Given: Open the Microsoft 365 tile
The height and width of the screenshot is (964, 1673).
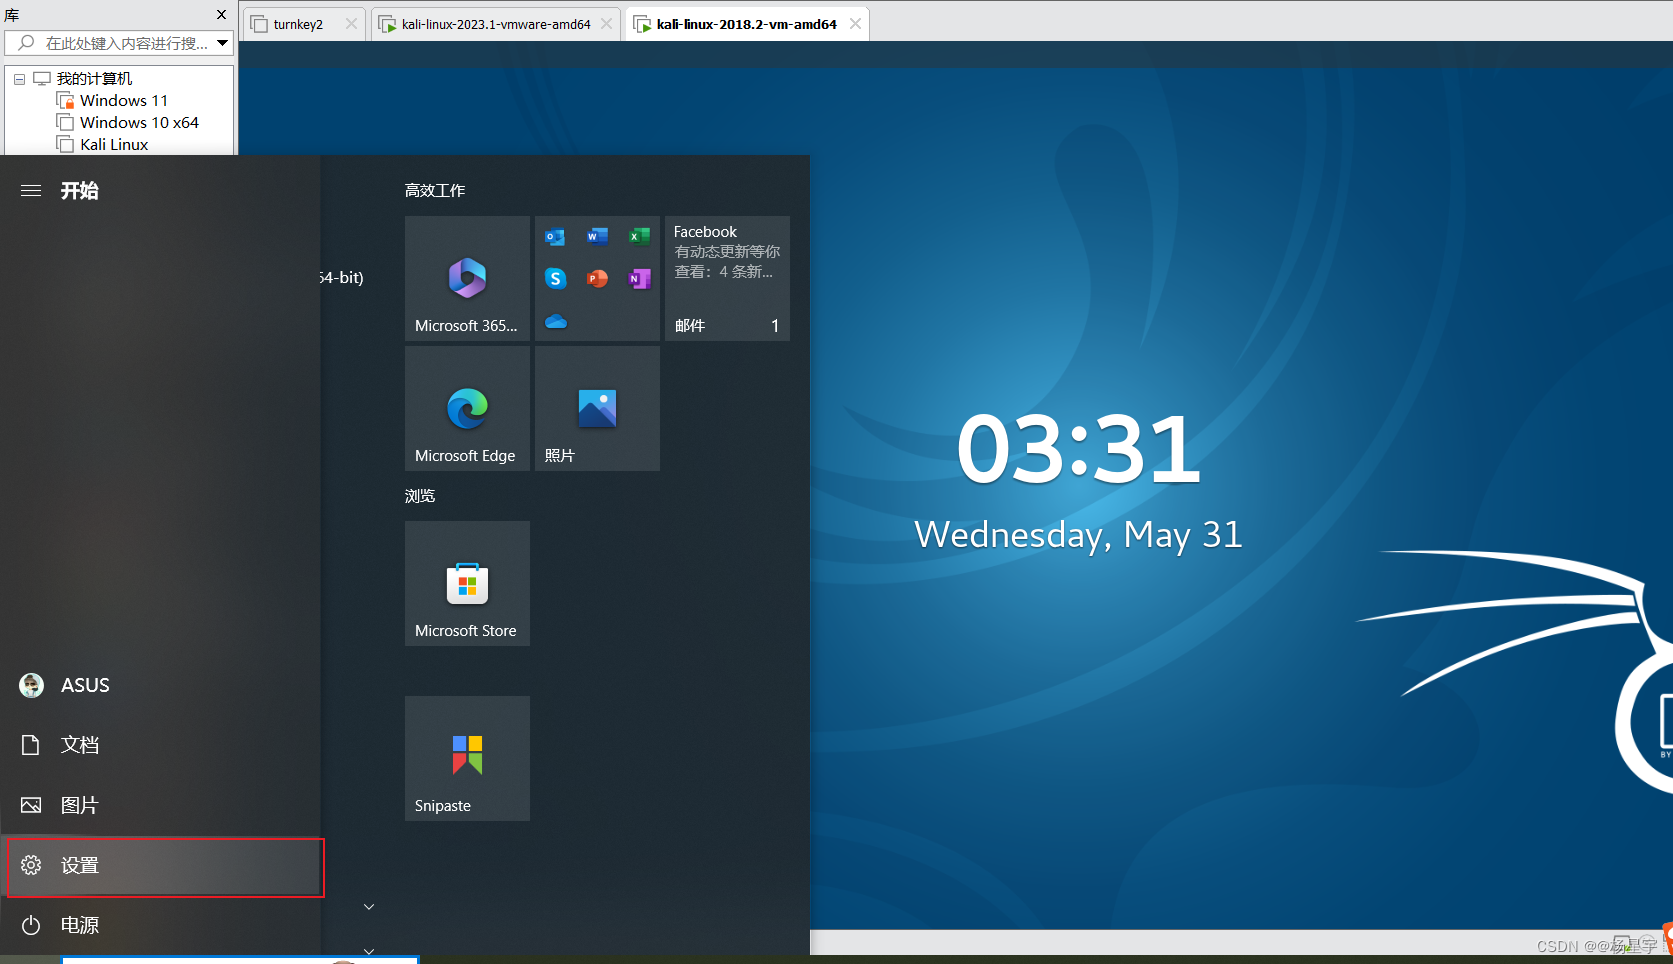Looking at the screenshot, I should 466,278.
